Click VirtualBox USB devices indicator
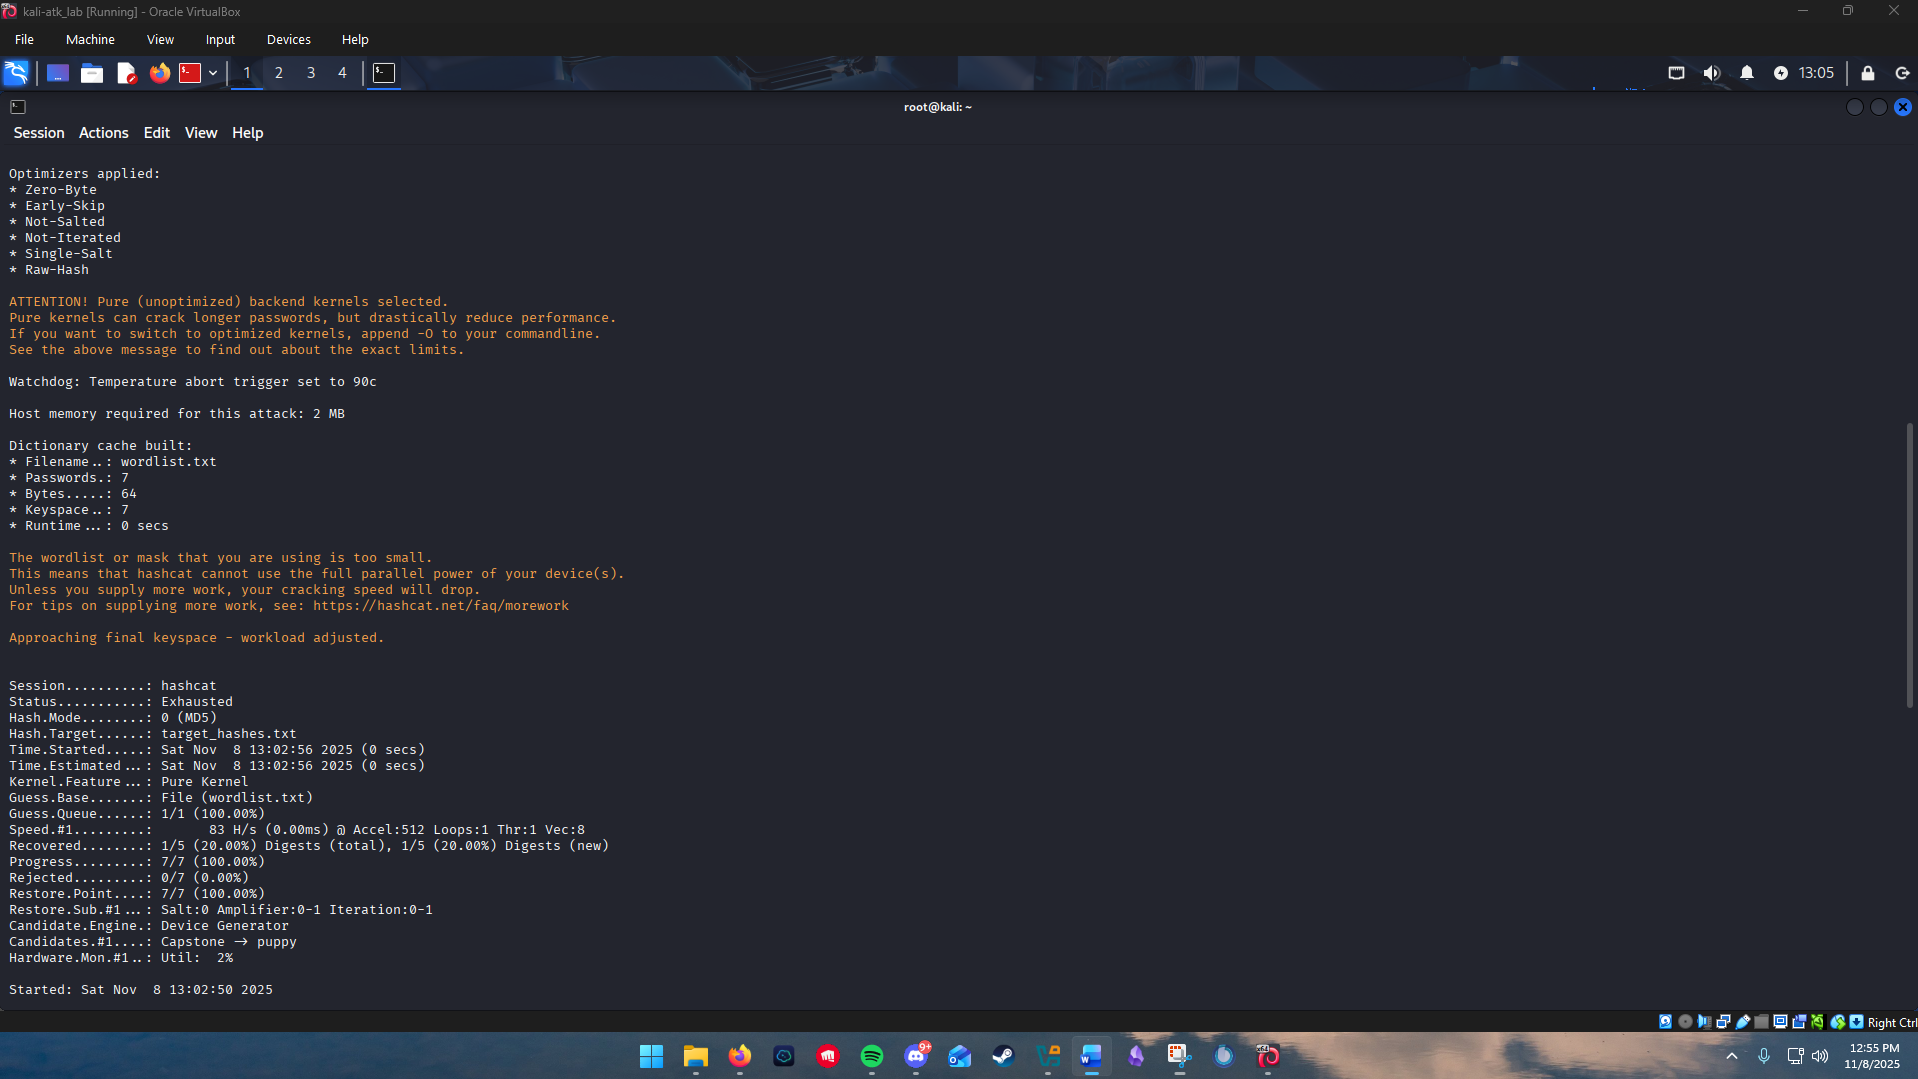The image size is (1918, 1079). coord(1742,1022)
